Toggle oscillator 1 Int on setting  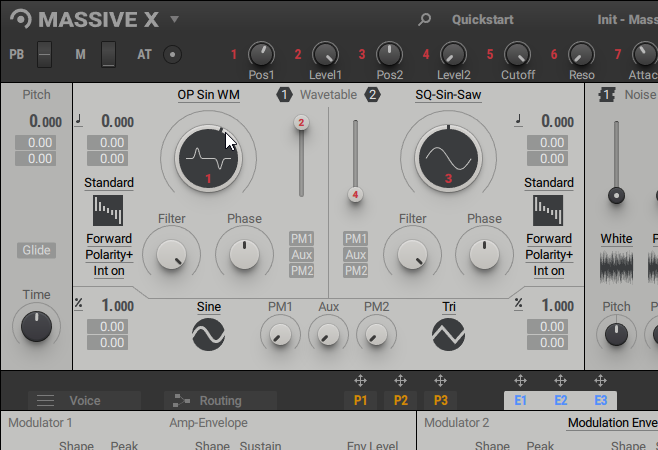point(109,271)
